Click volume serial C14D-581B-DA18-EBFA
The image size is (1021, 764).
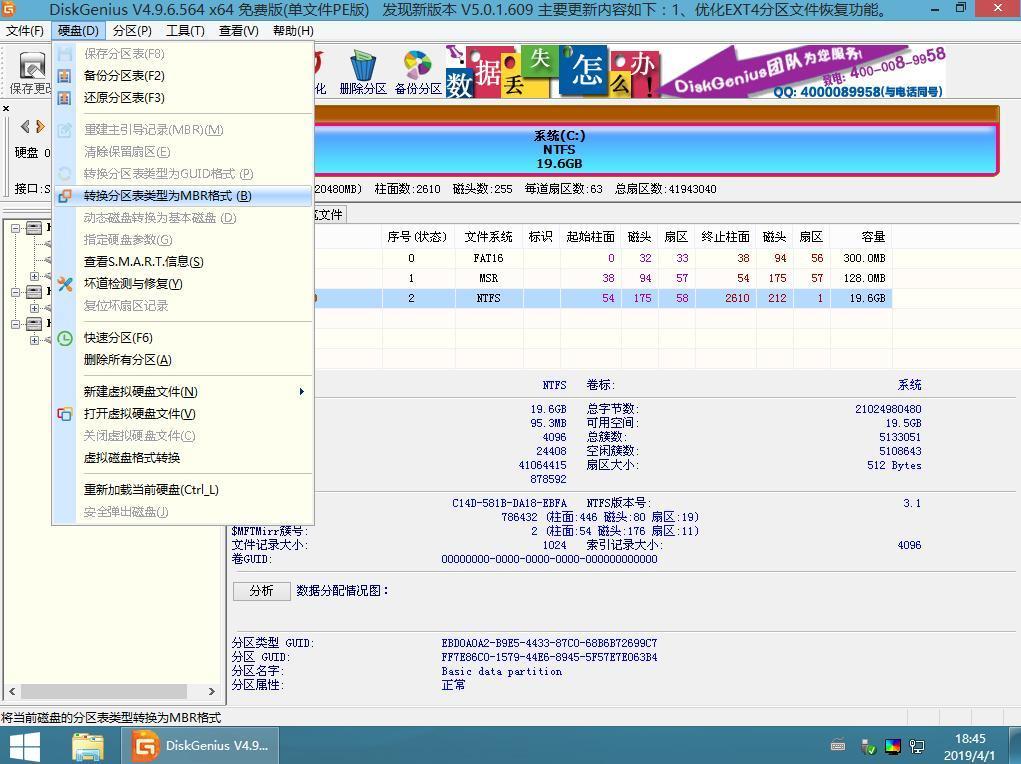click(509, 503)
